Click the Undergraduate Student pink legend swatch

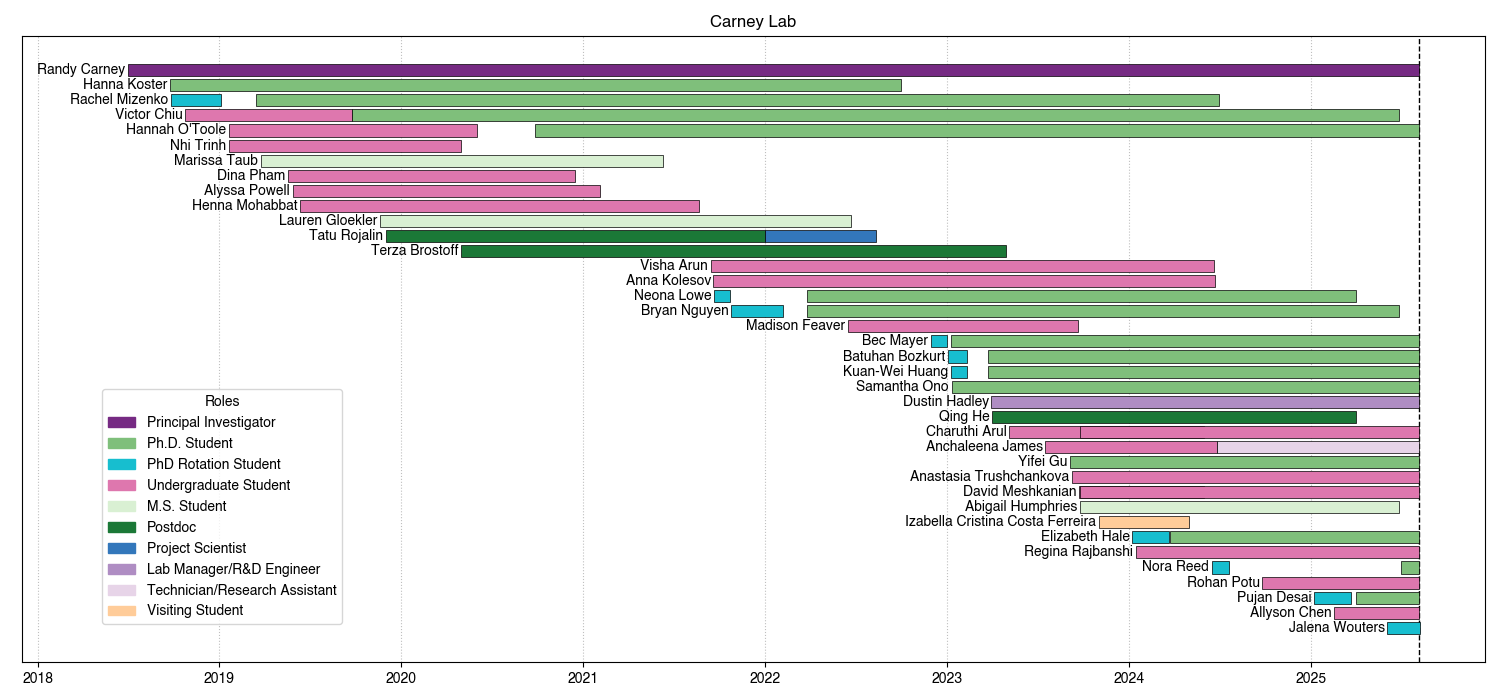click(x=122, y=485)
